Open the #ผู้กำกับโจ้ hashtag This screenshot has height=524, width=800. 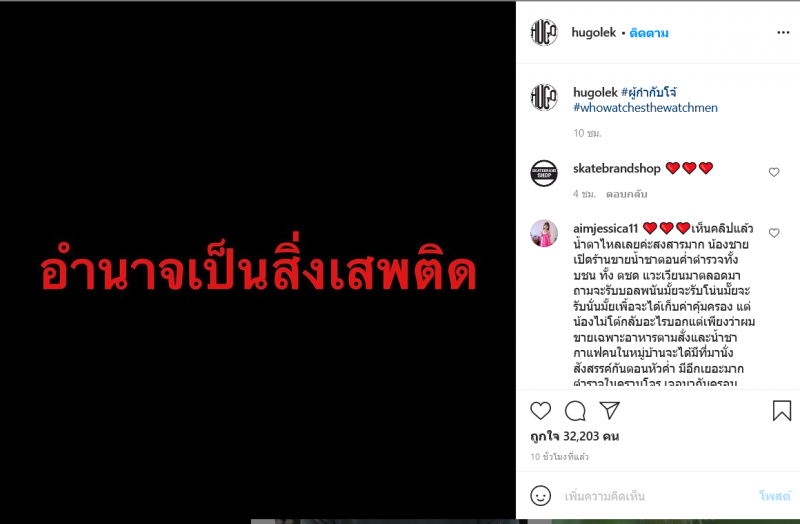pos(649,92)
